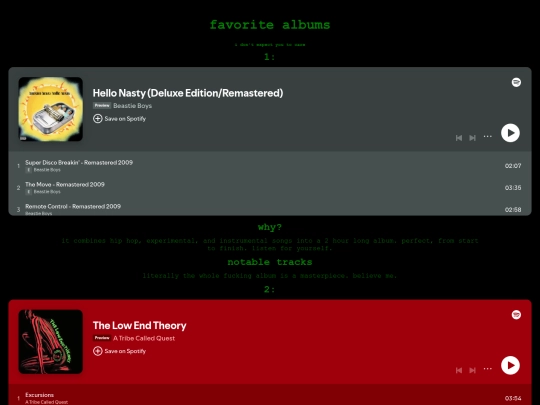Click The Low End Theory album cover
540x405 pixels.
[51, 342]
